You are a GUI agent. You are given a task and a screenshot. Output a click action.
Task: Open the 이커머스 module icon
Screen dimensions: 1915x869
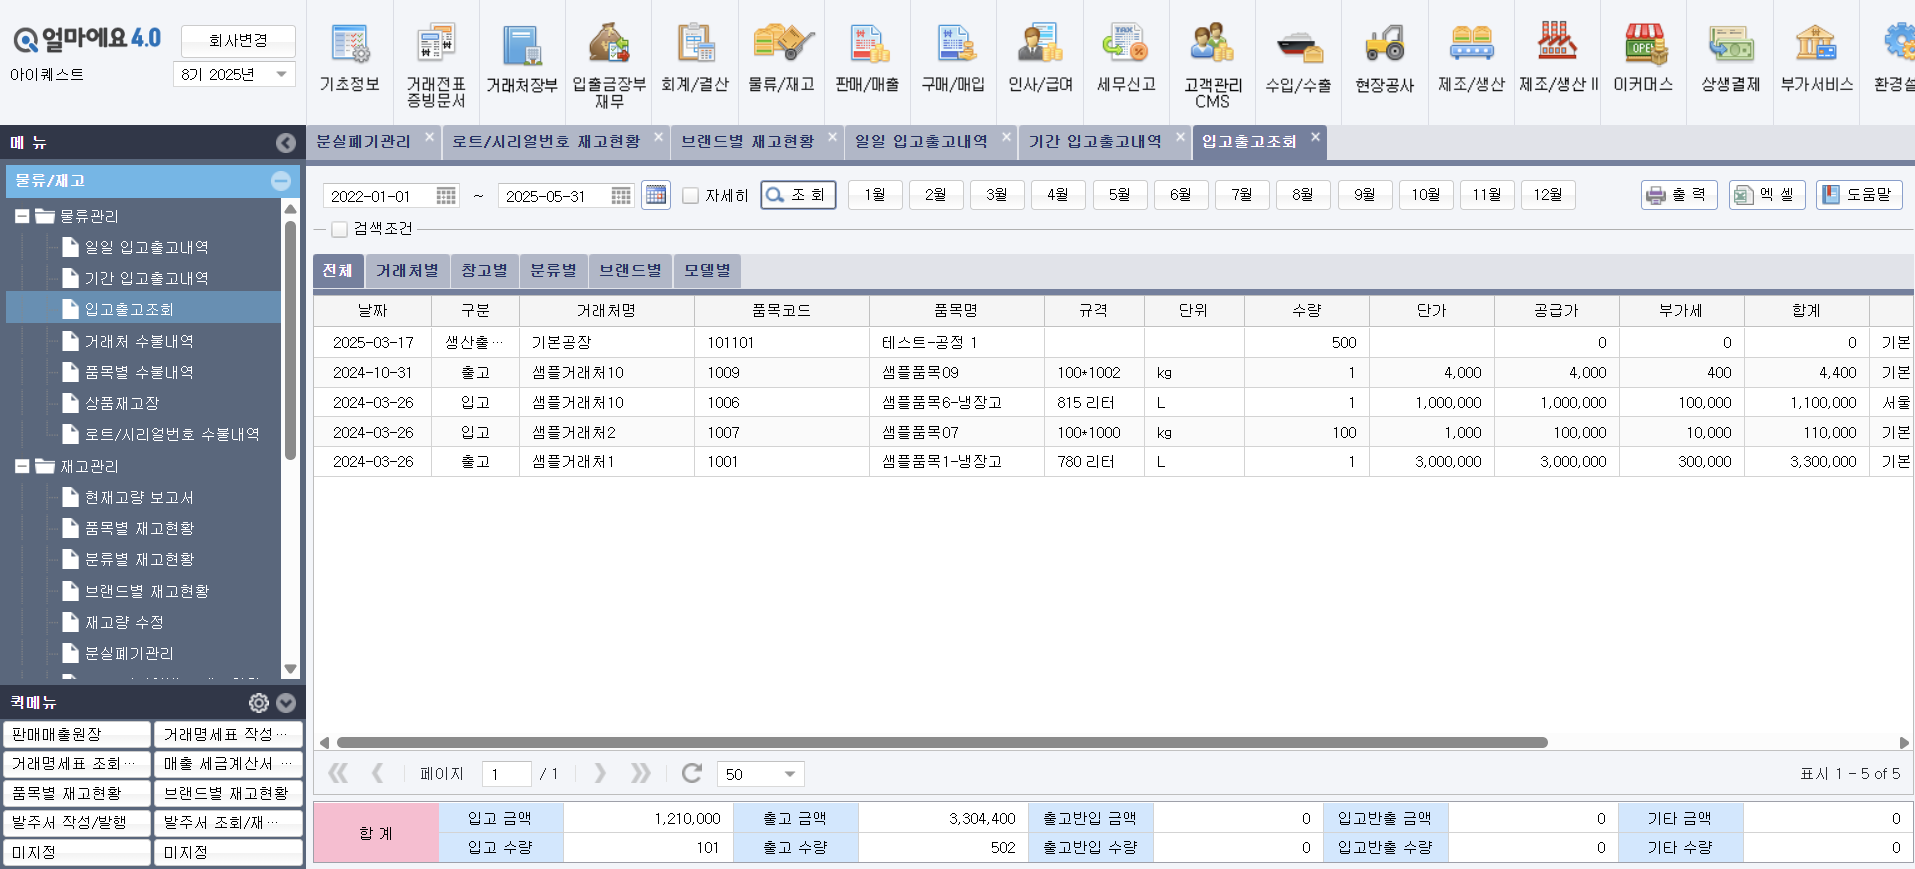point(1643,60)
